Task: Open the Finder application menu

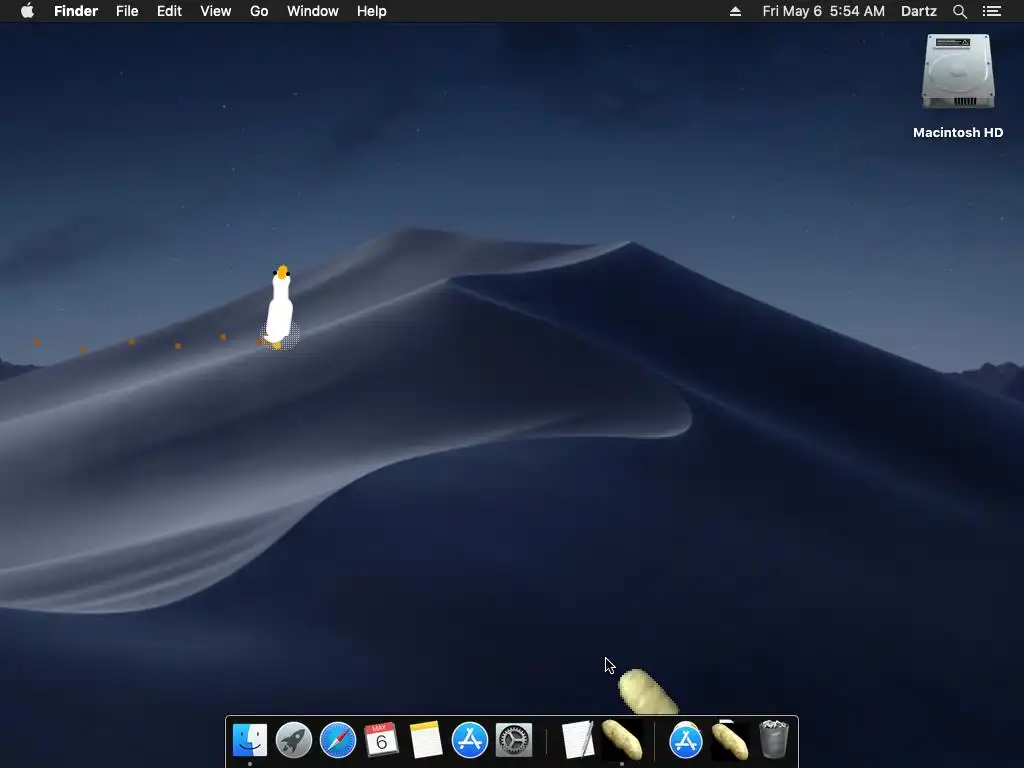Action: point(76,11)
